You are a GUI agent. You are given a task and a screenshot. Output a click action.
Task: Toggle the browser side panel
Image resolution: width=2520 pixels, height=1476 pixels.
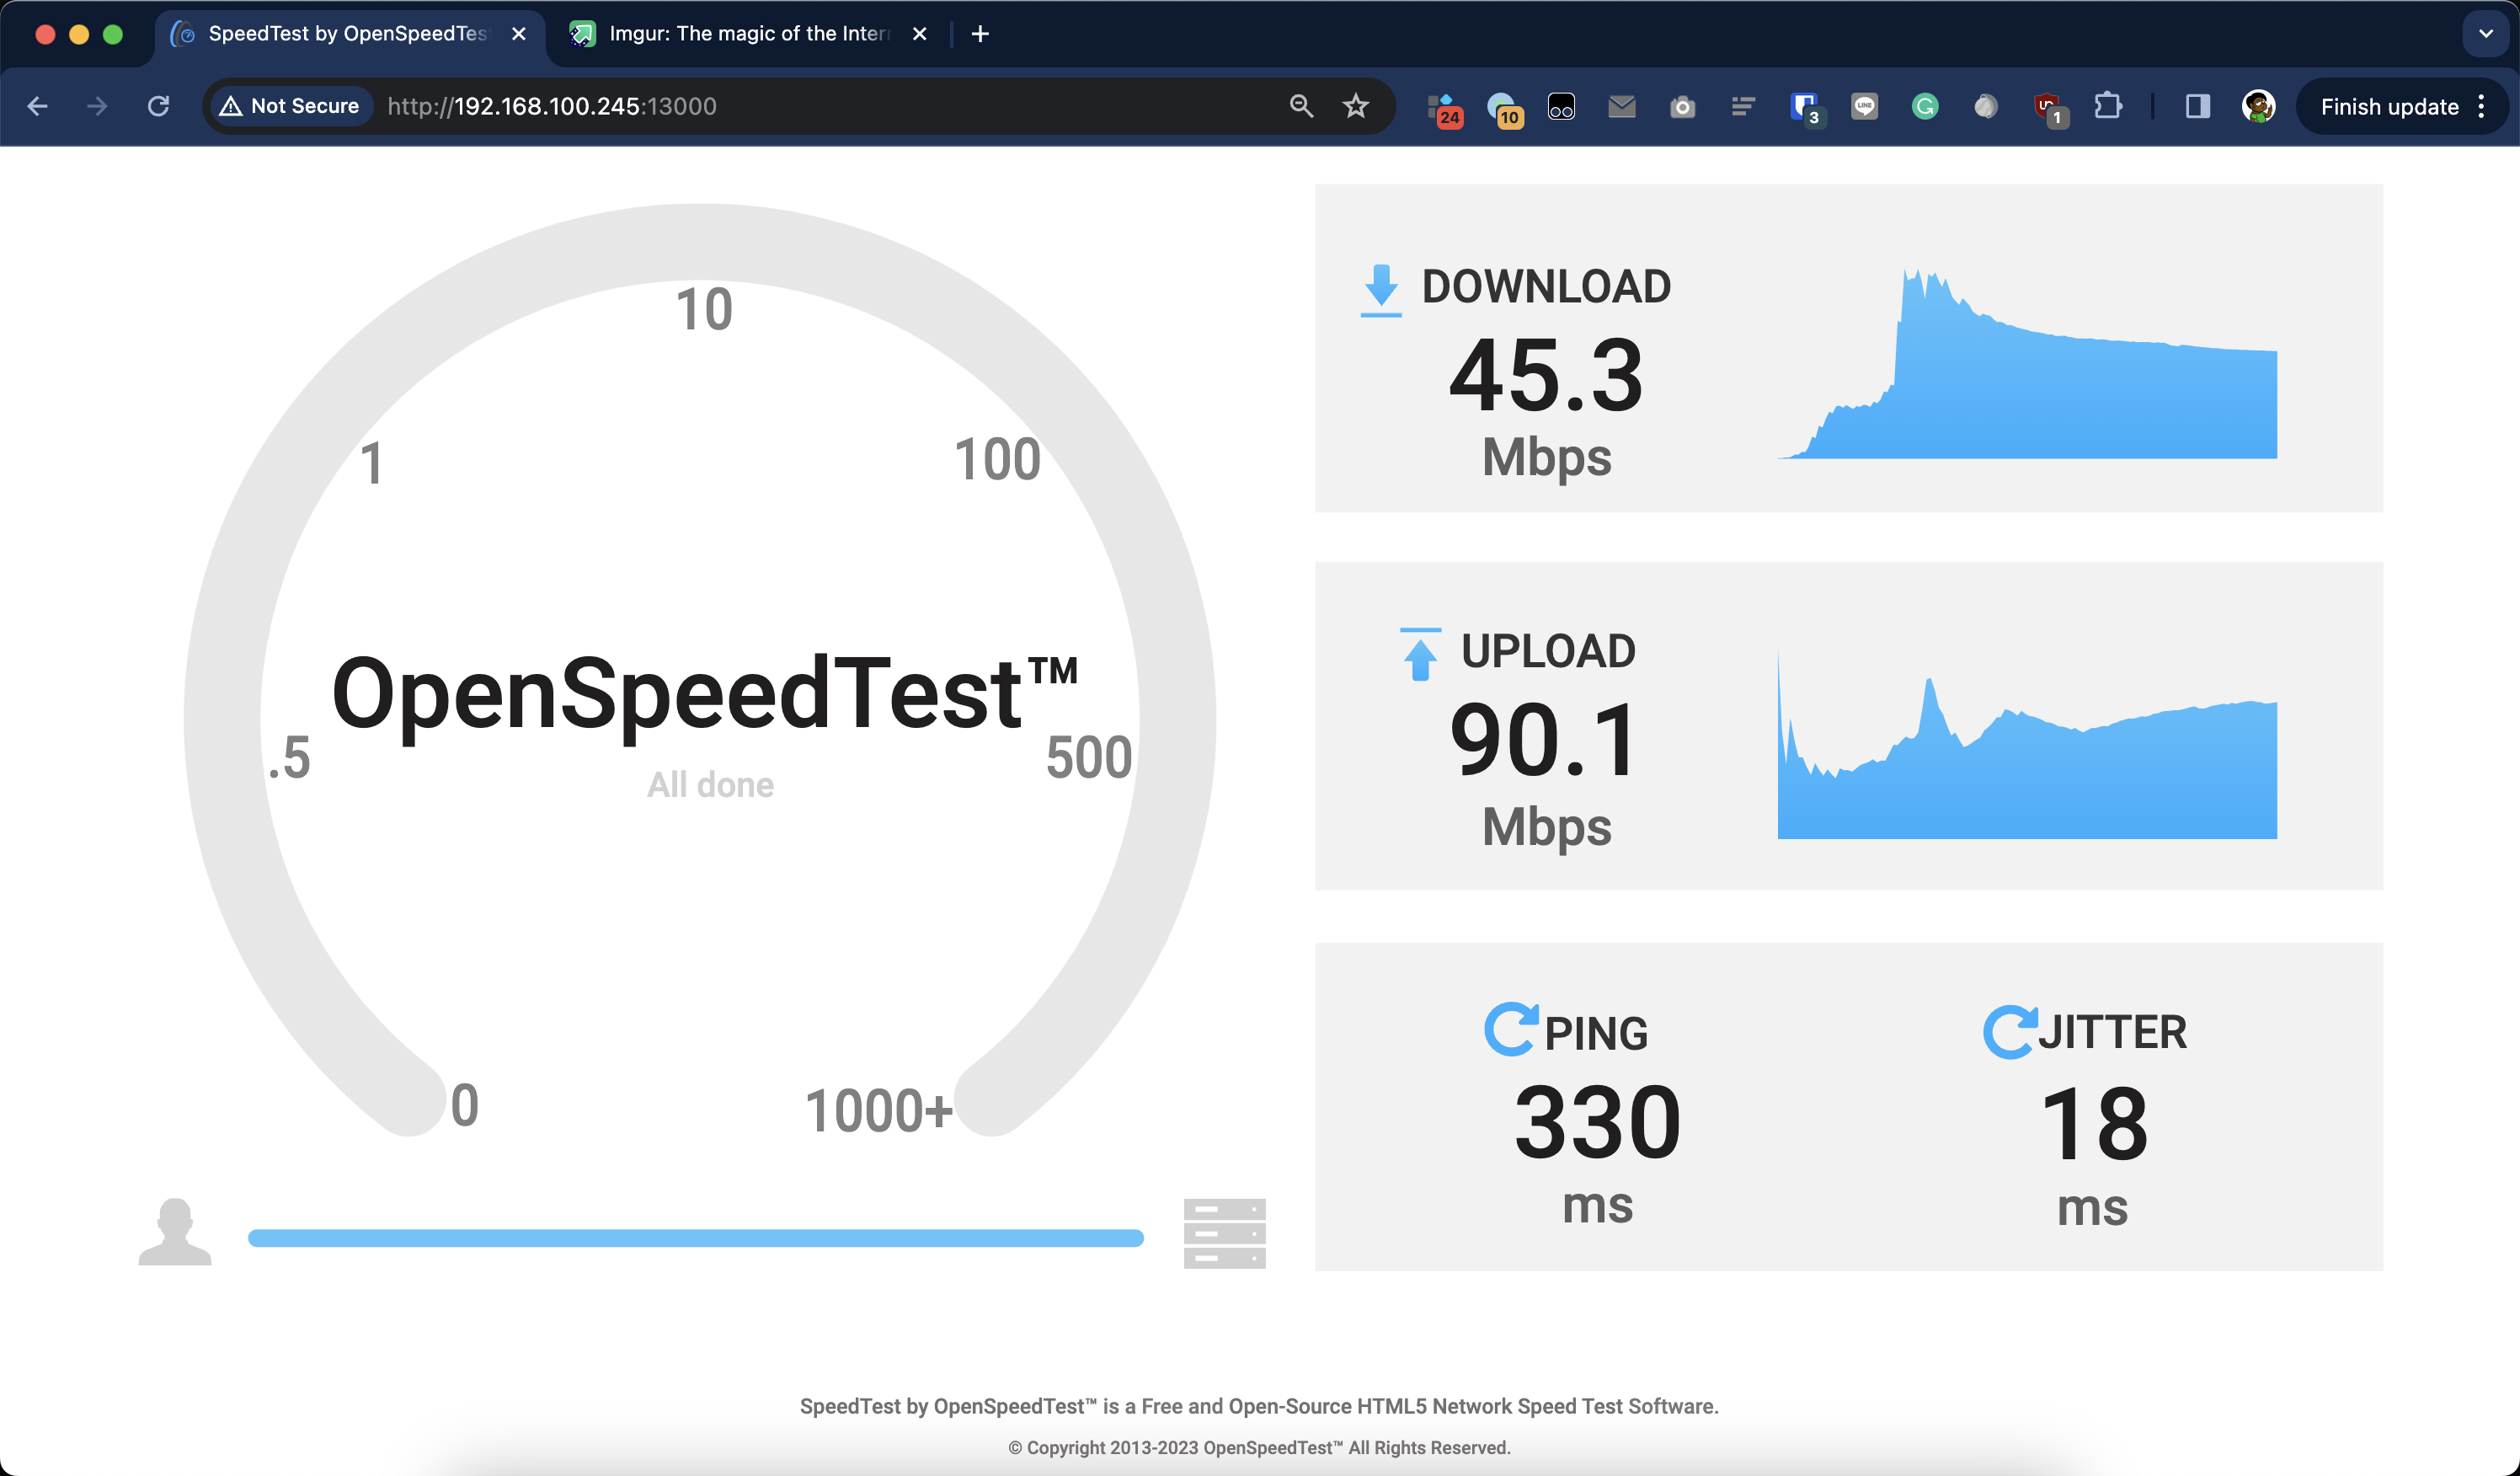[x=2198, y=106]
